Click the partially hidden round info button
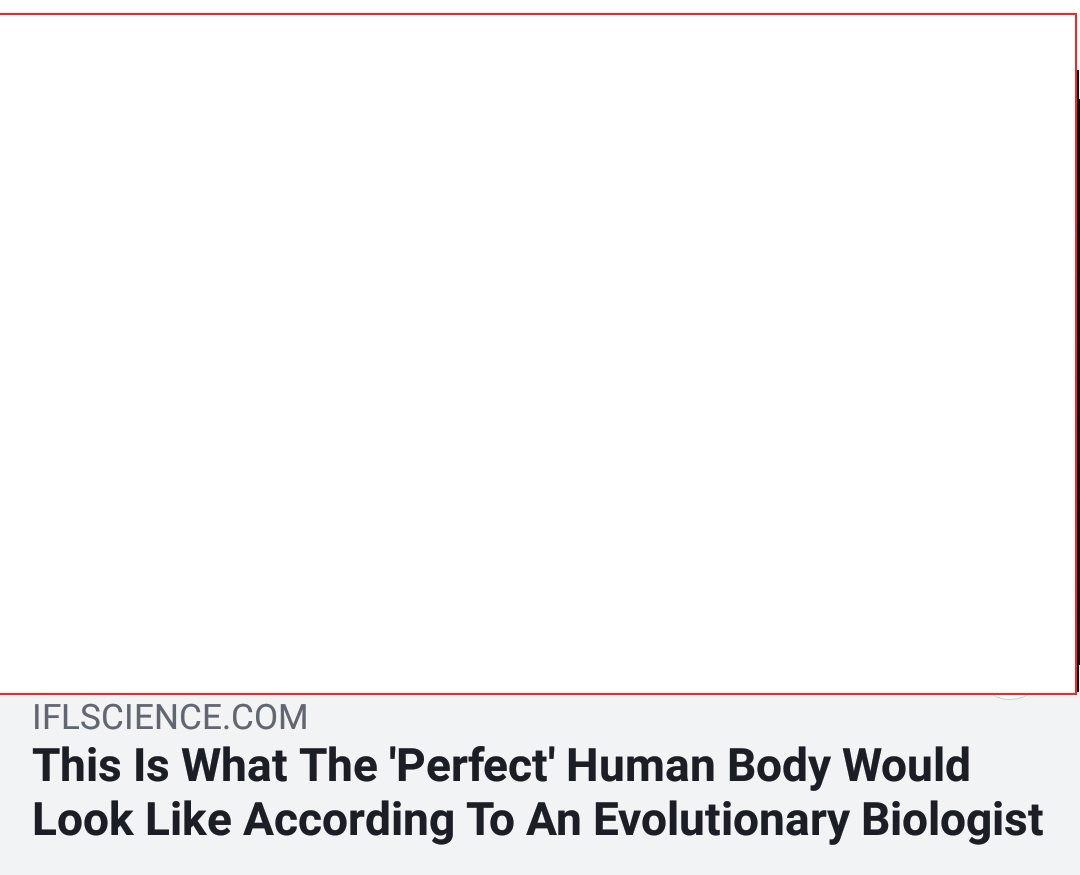This screenshot has height=875, width=1080. tap(1009, 697)
